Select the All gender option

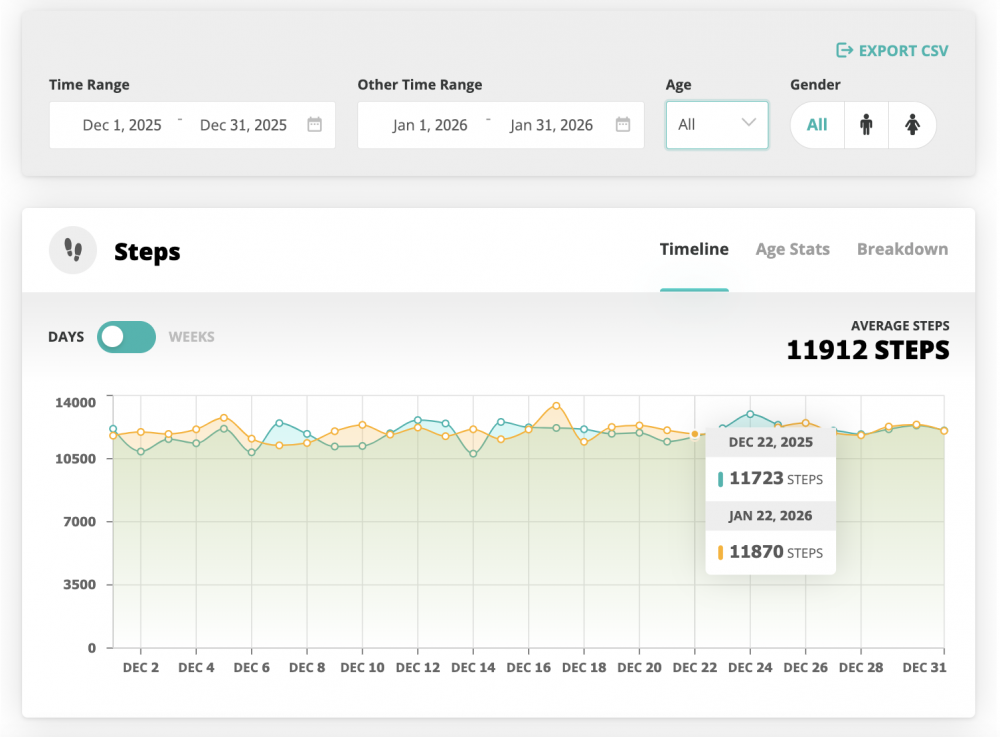(x=817, y=125)
